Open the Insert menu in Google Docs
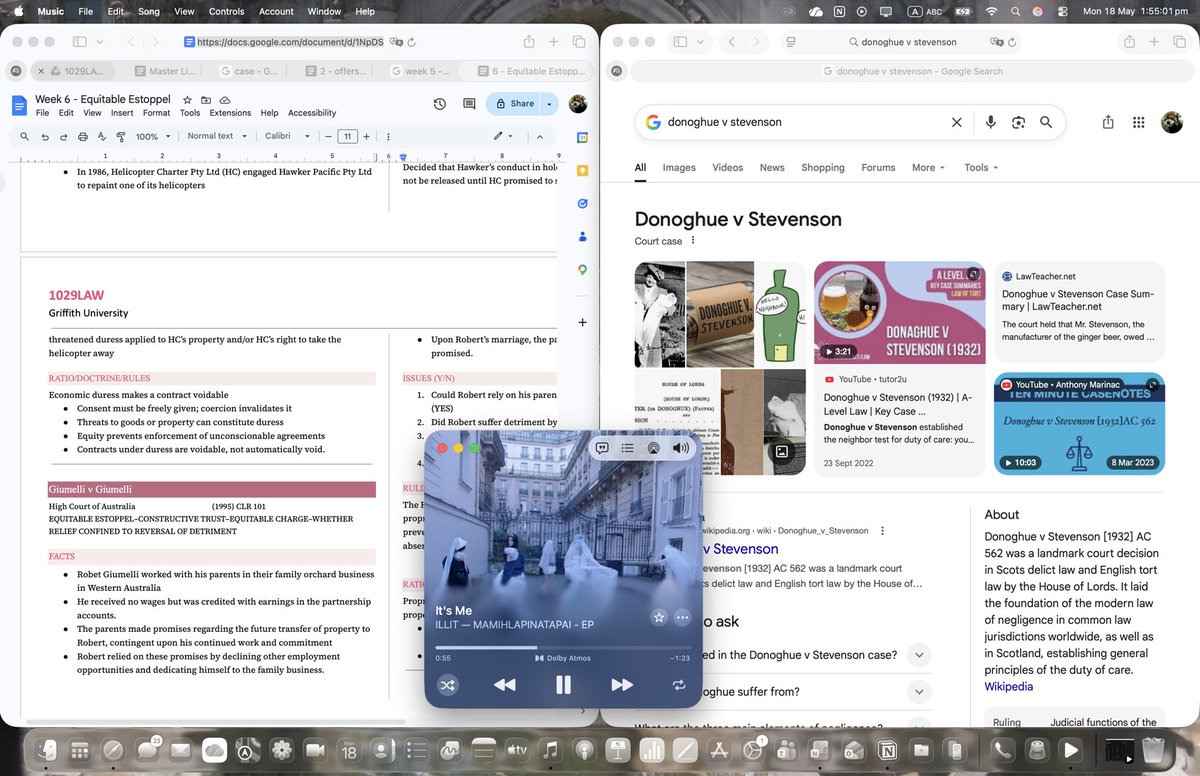Image resolution: width=1200 pixels, height=776 pixels. 122,113
